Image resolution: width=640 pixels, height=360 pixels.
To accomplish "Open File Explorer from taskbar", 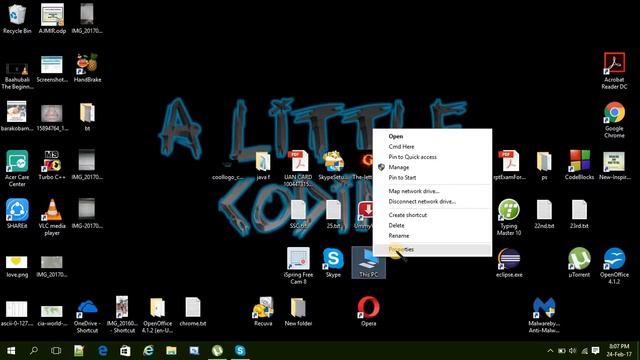I will 171,351.
